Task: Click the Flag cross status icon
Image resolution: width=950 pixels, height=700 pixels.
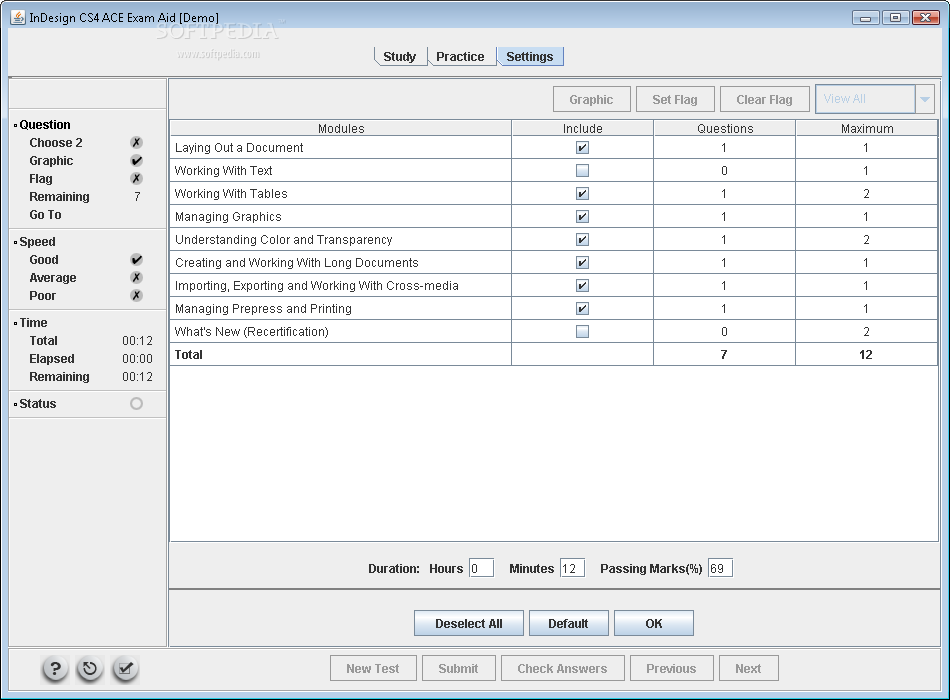Action: point(136,179)
